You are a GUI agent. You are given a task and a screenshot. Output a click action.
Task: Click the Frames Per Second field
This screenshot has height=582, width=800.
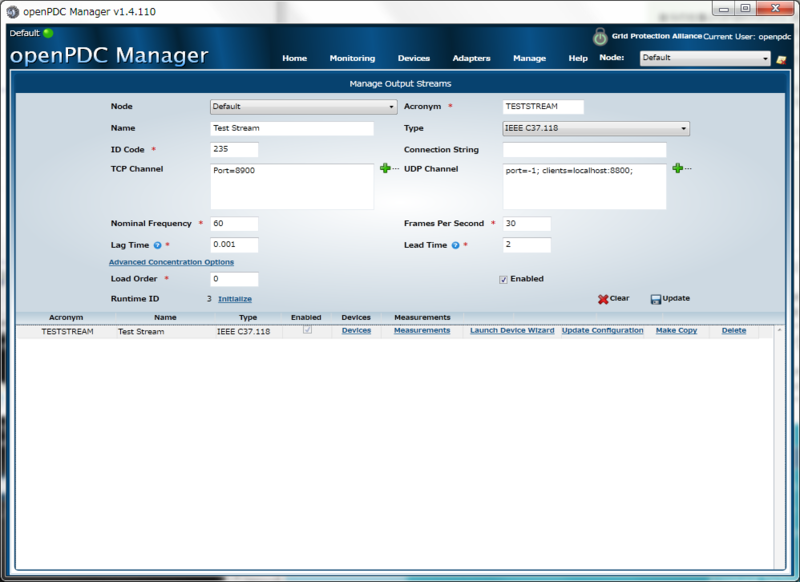pyautogui.click(x=527, y=223)
